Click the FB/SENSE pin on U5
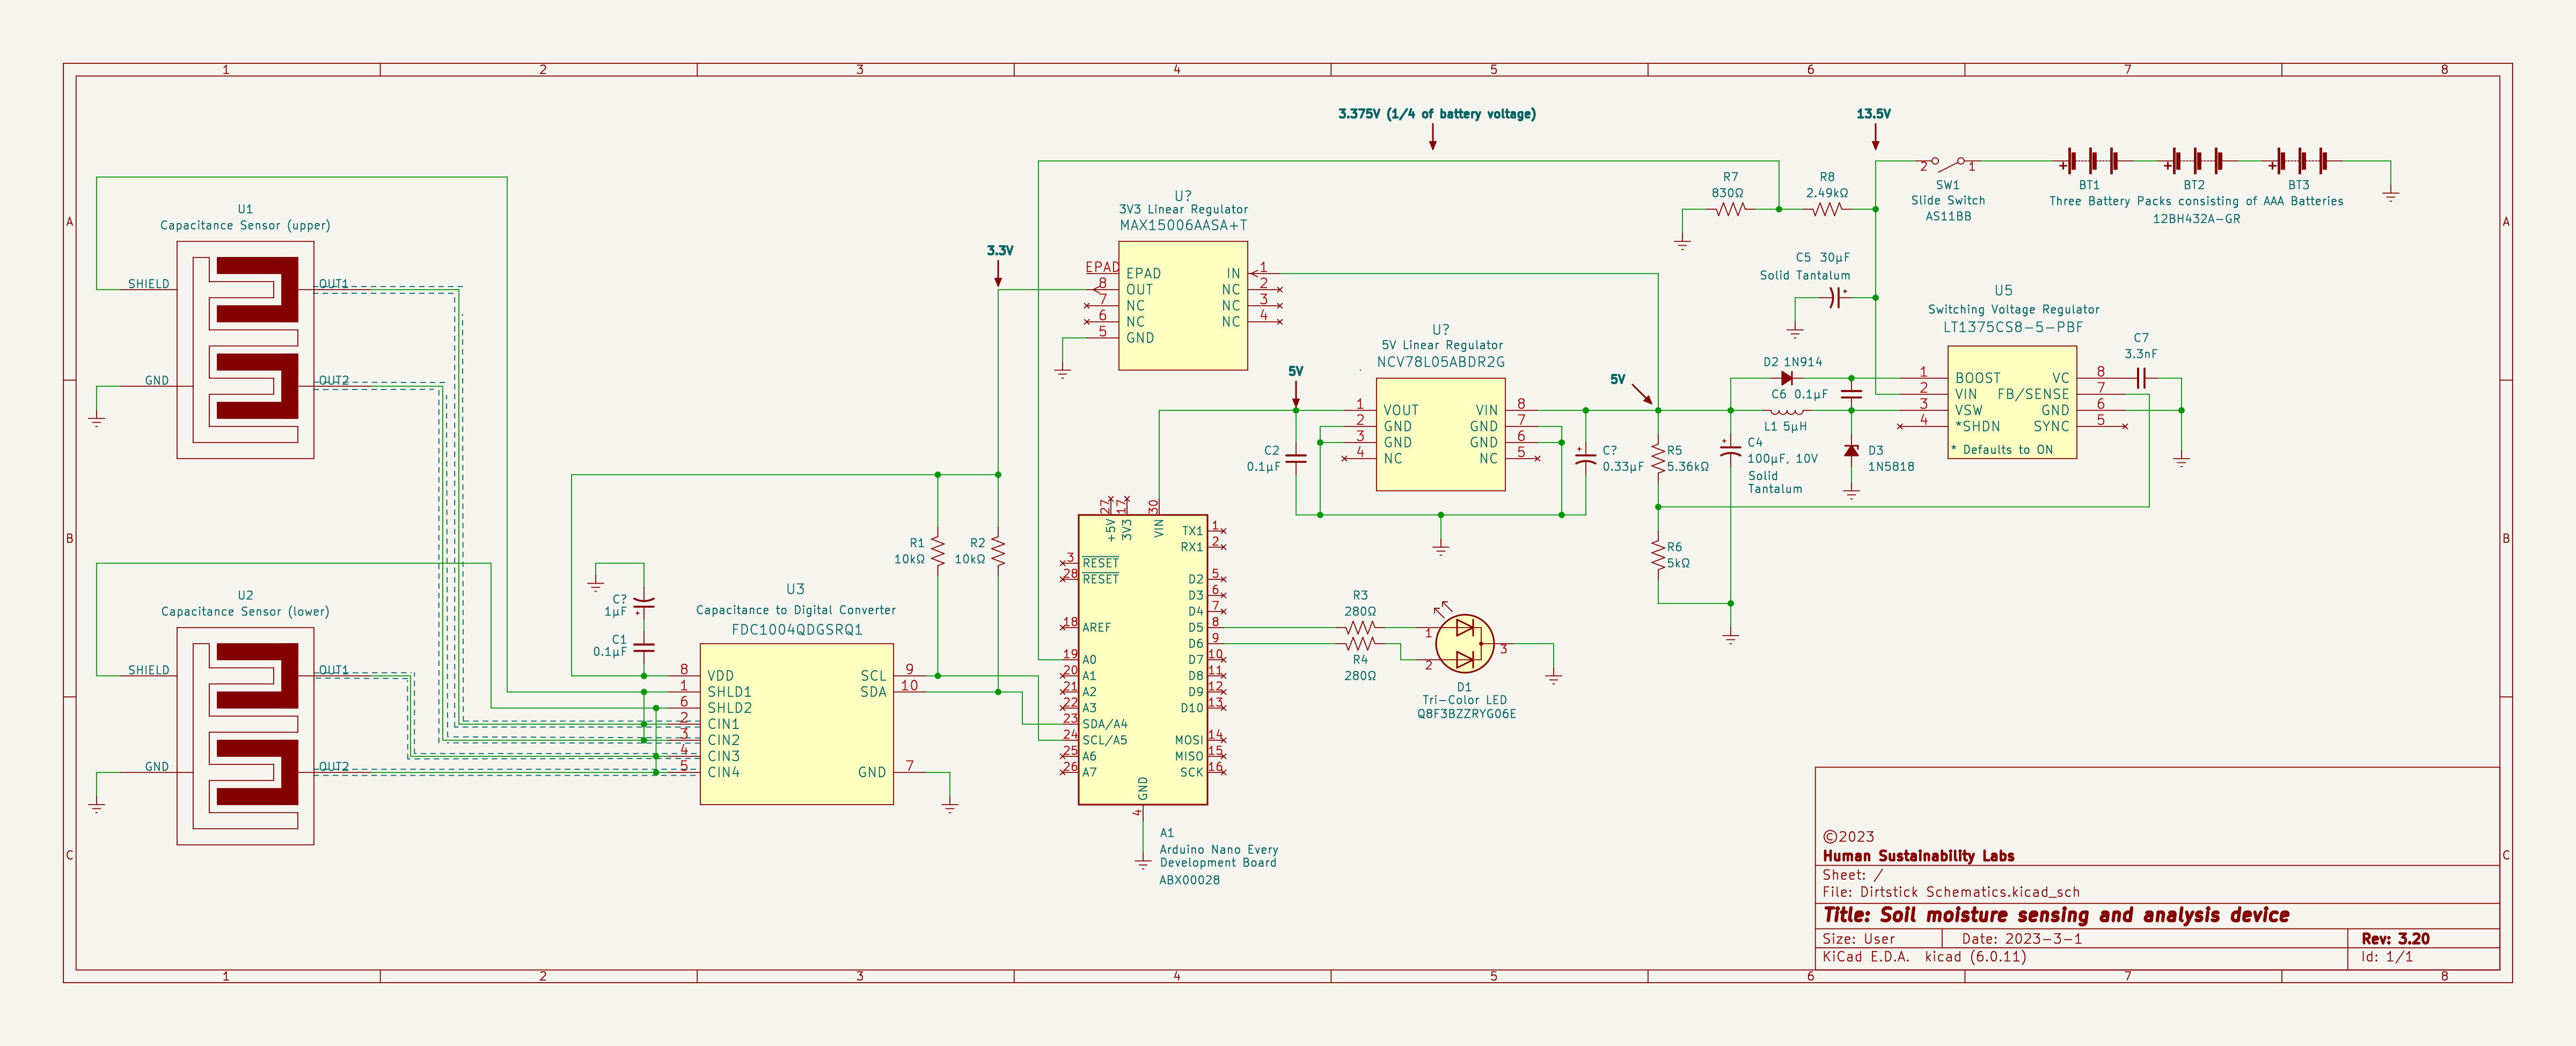This screenshot has width=2576, height=1046. point(2033,394)
